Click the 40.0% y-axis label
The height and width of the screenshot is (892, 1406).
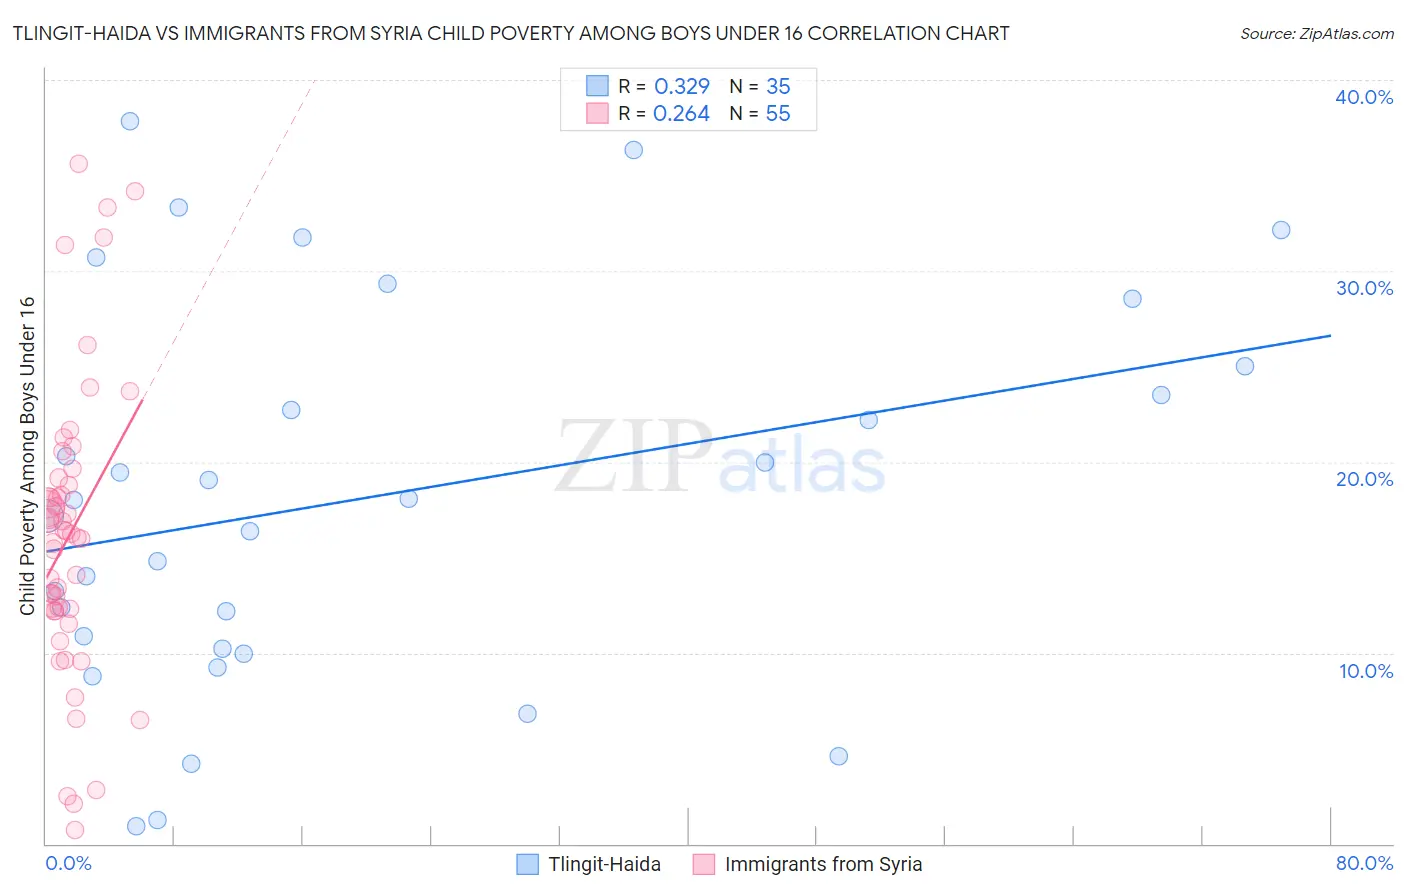[x=1364, y=97]
